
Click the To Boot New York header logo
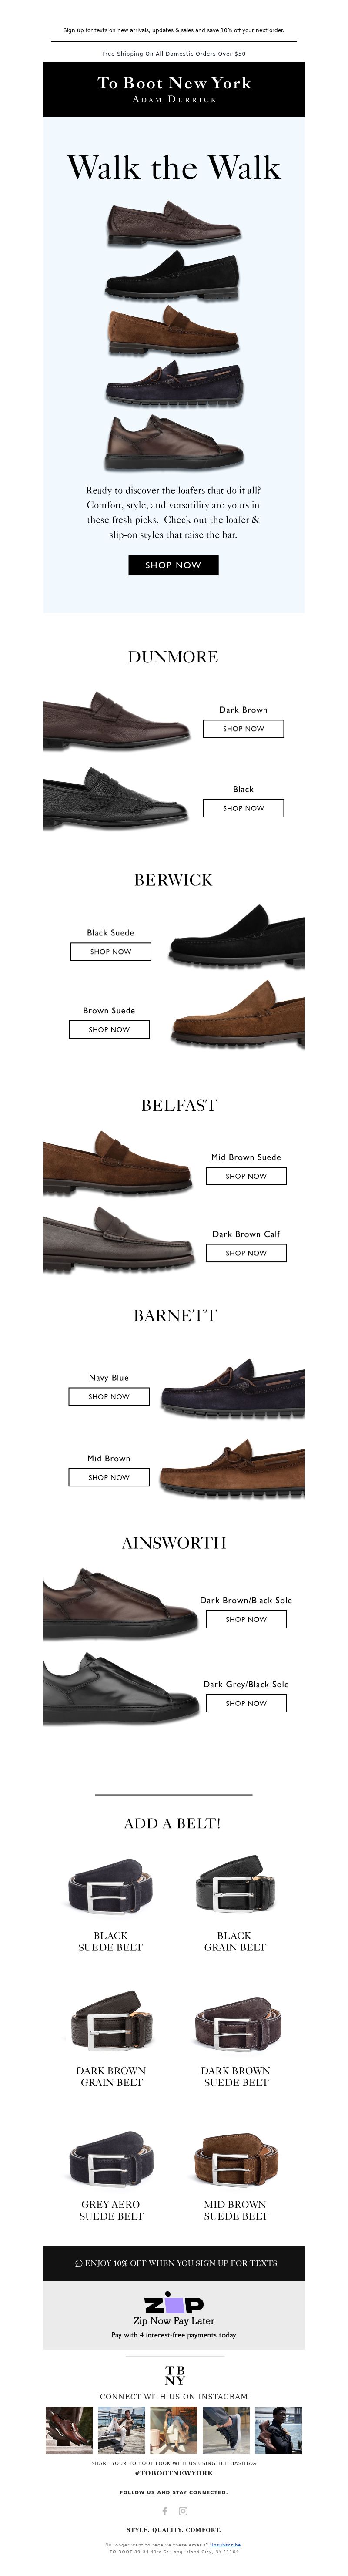174,89
